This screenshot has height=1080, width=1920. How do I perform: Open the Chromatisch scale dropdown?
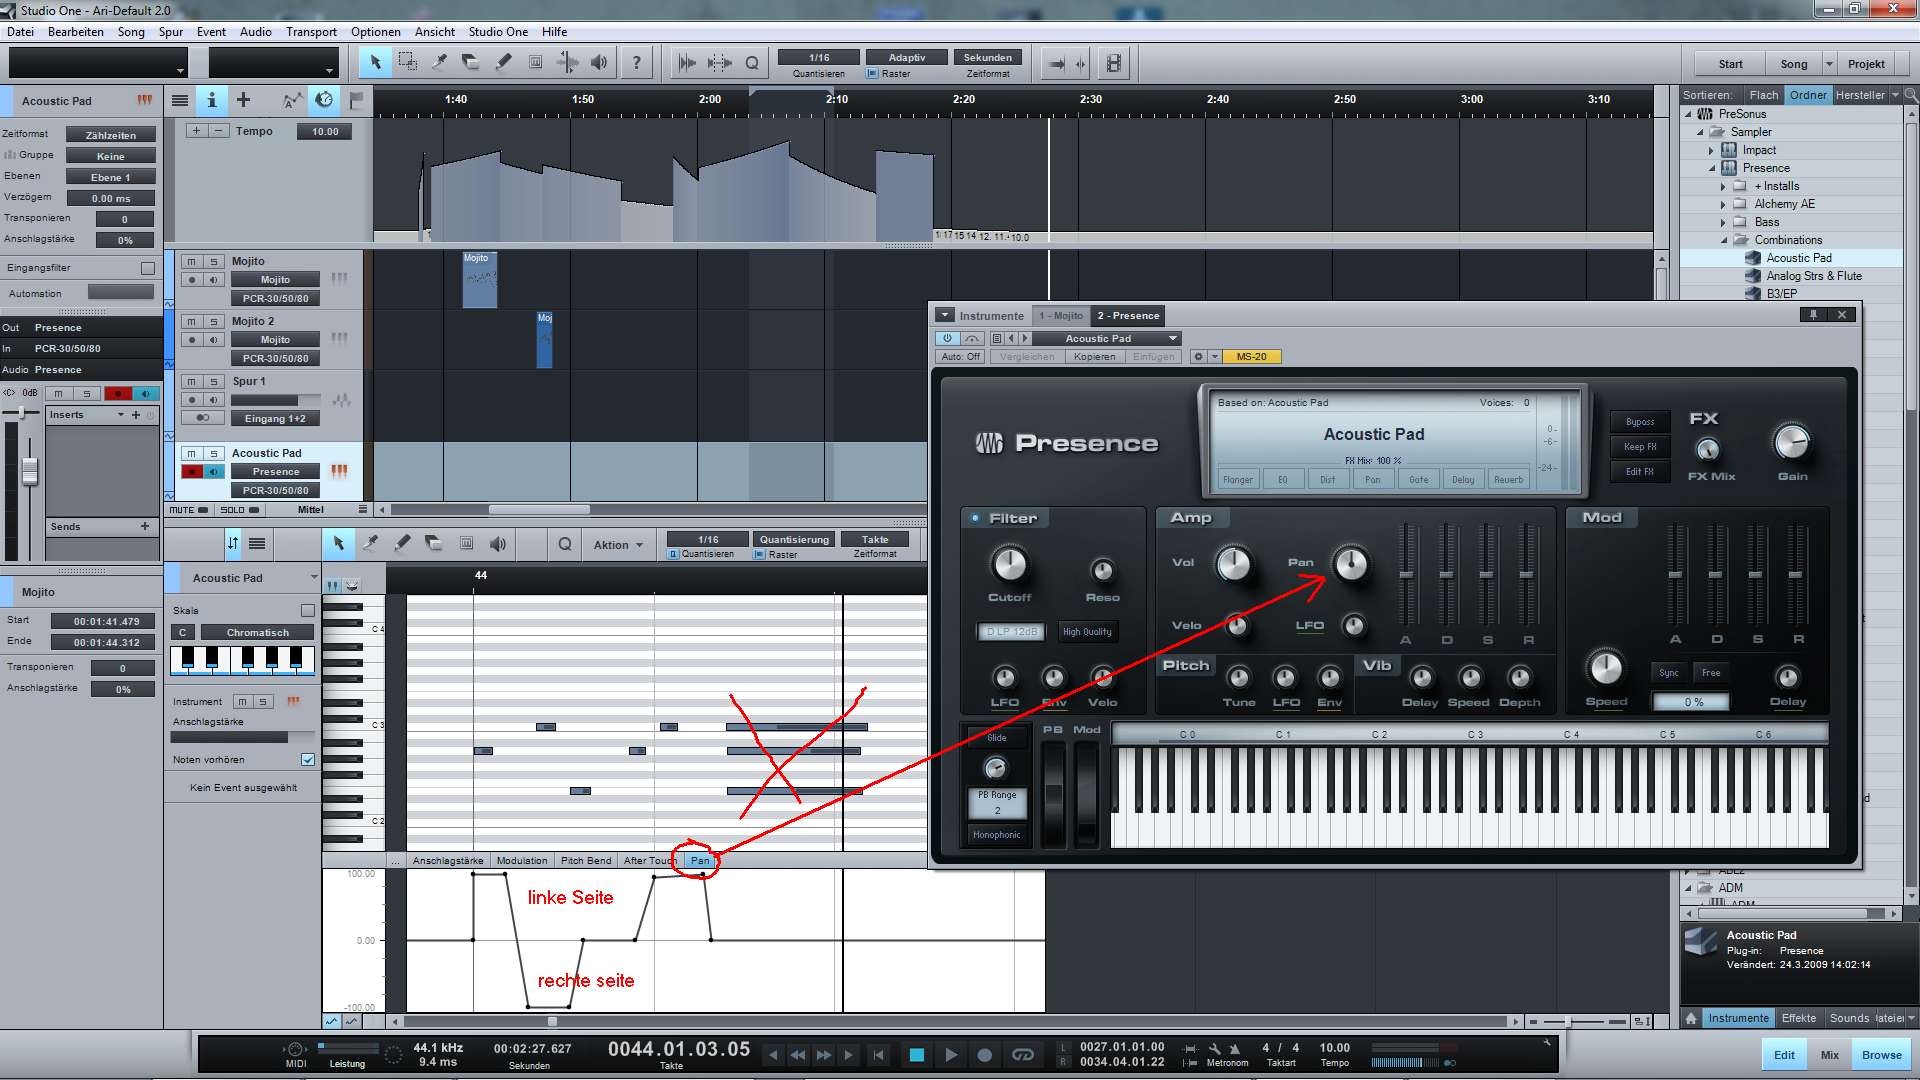tap(257, 633)
